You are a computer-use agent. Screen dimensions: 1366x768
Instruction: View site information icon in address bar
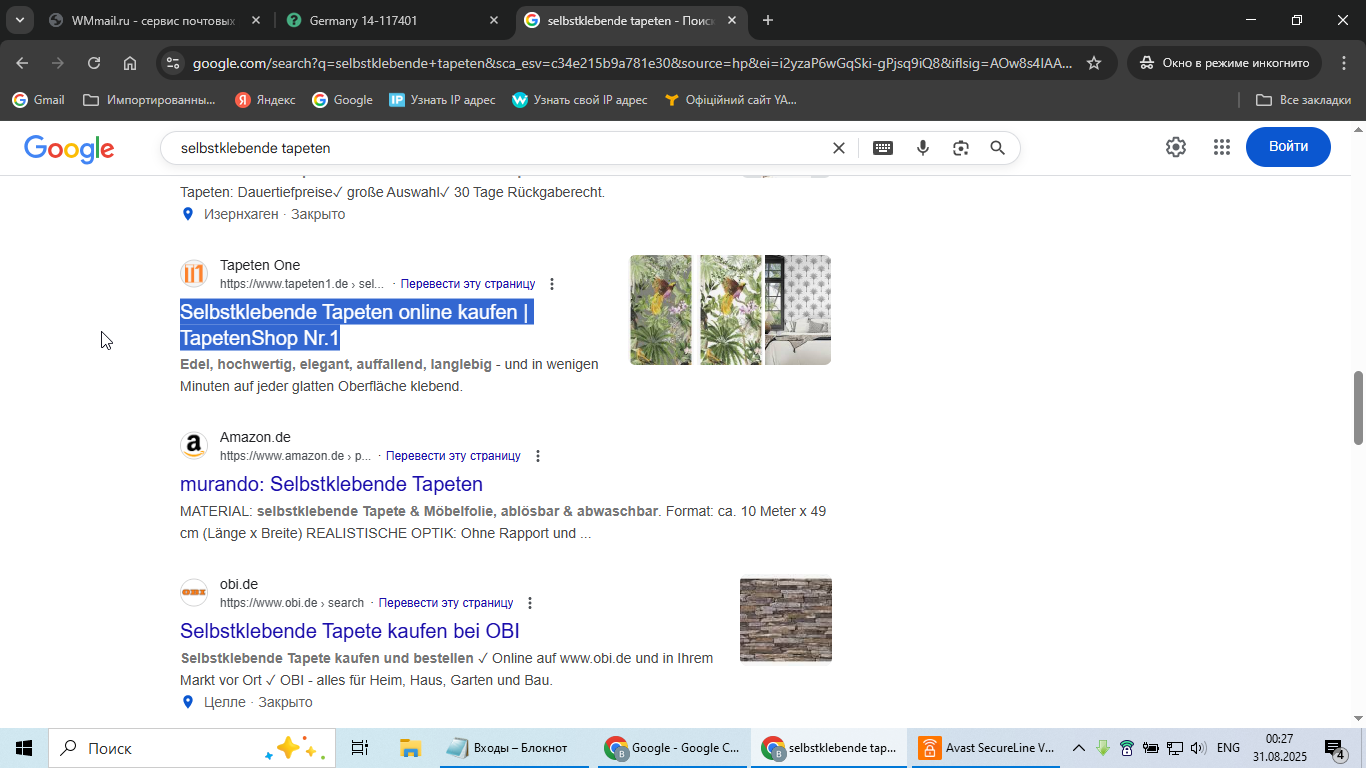coord(173,63)
